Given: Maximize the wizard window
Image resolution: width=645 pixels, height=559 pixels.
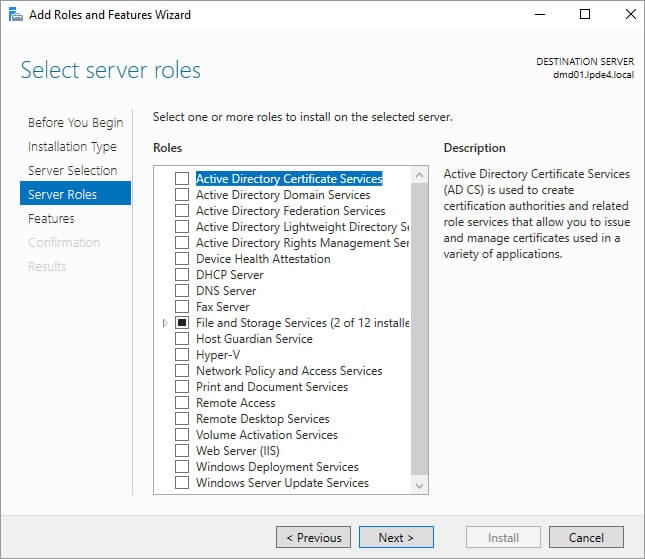Looking at the screenshot, I should click(x=585, y=14).
